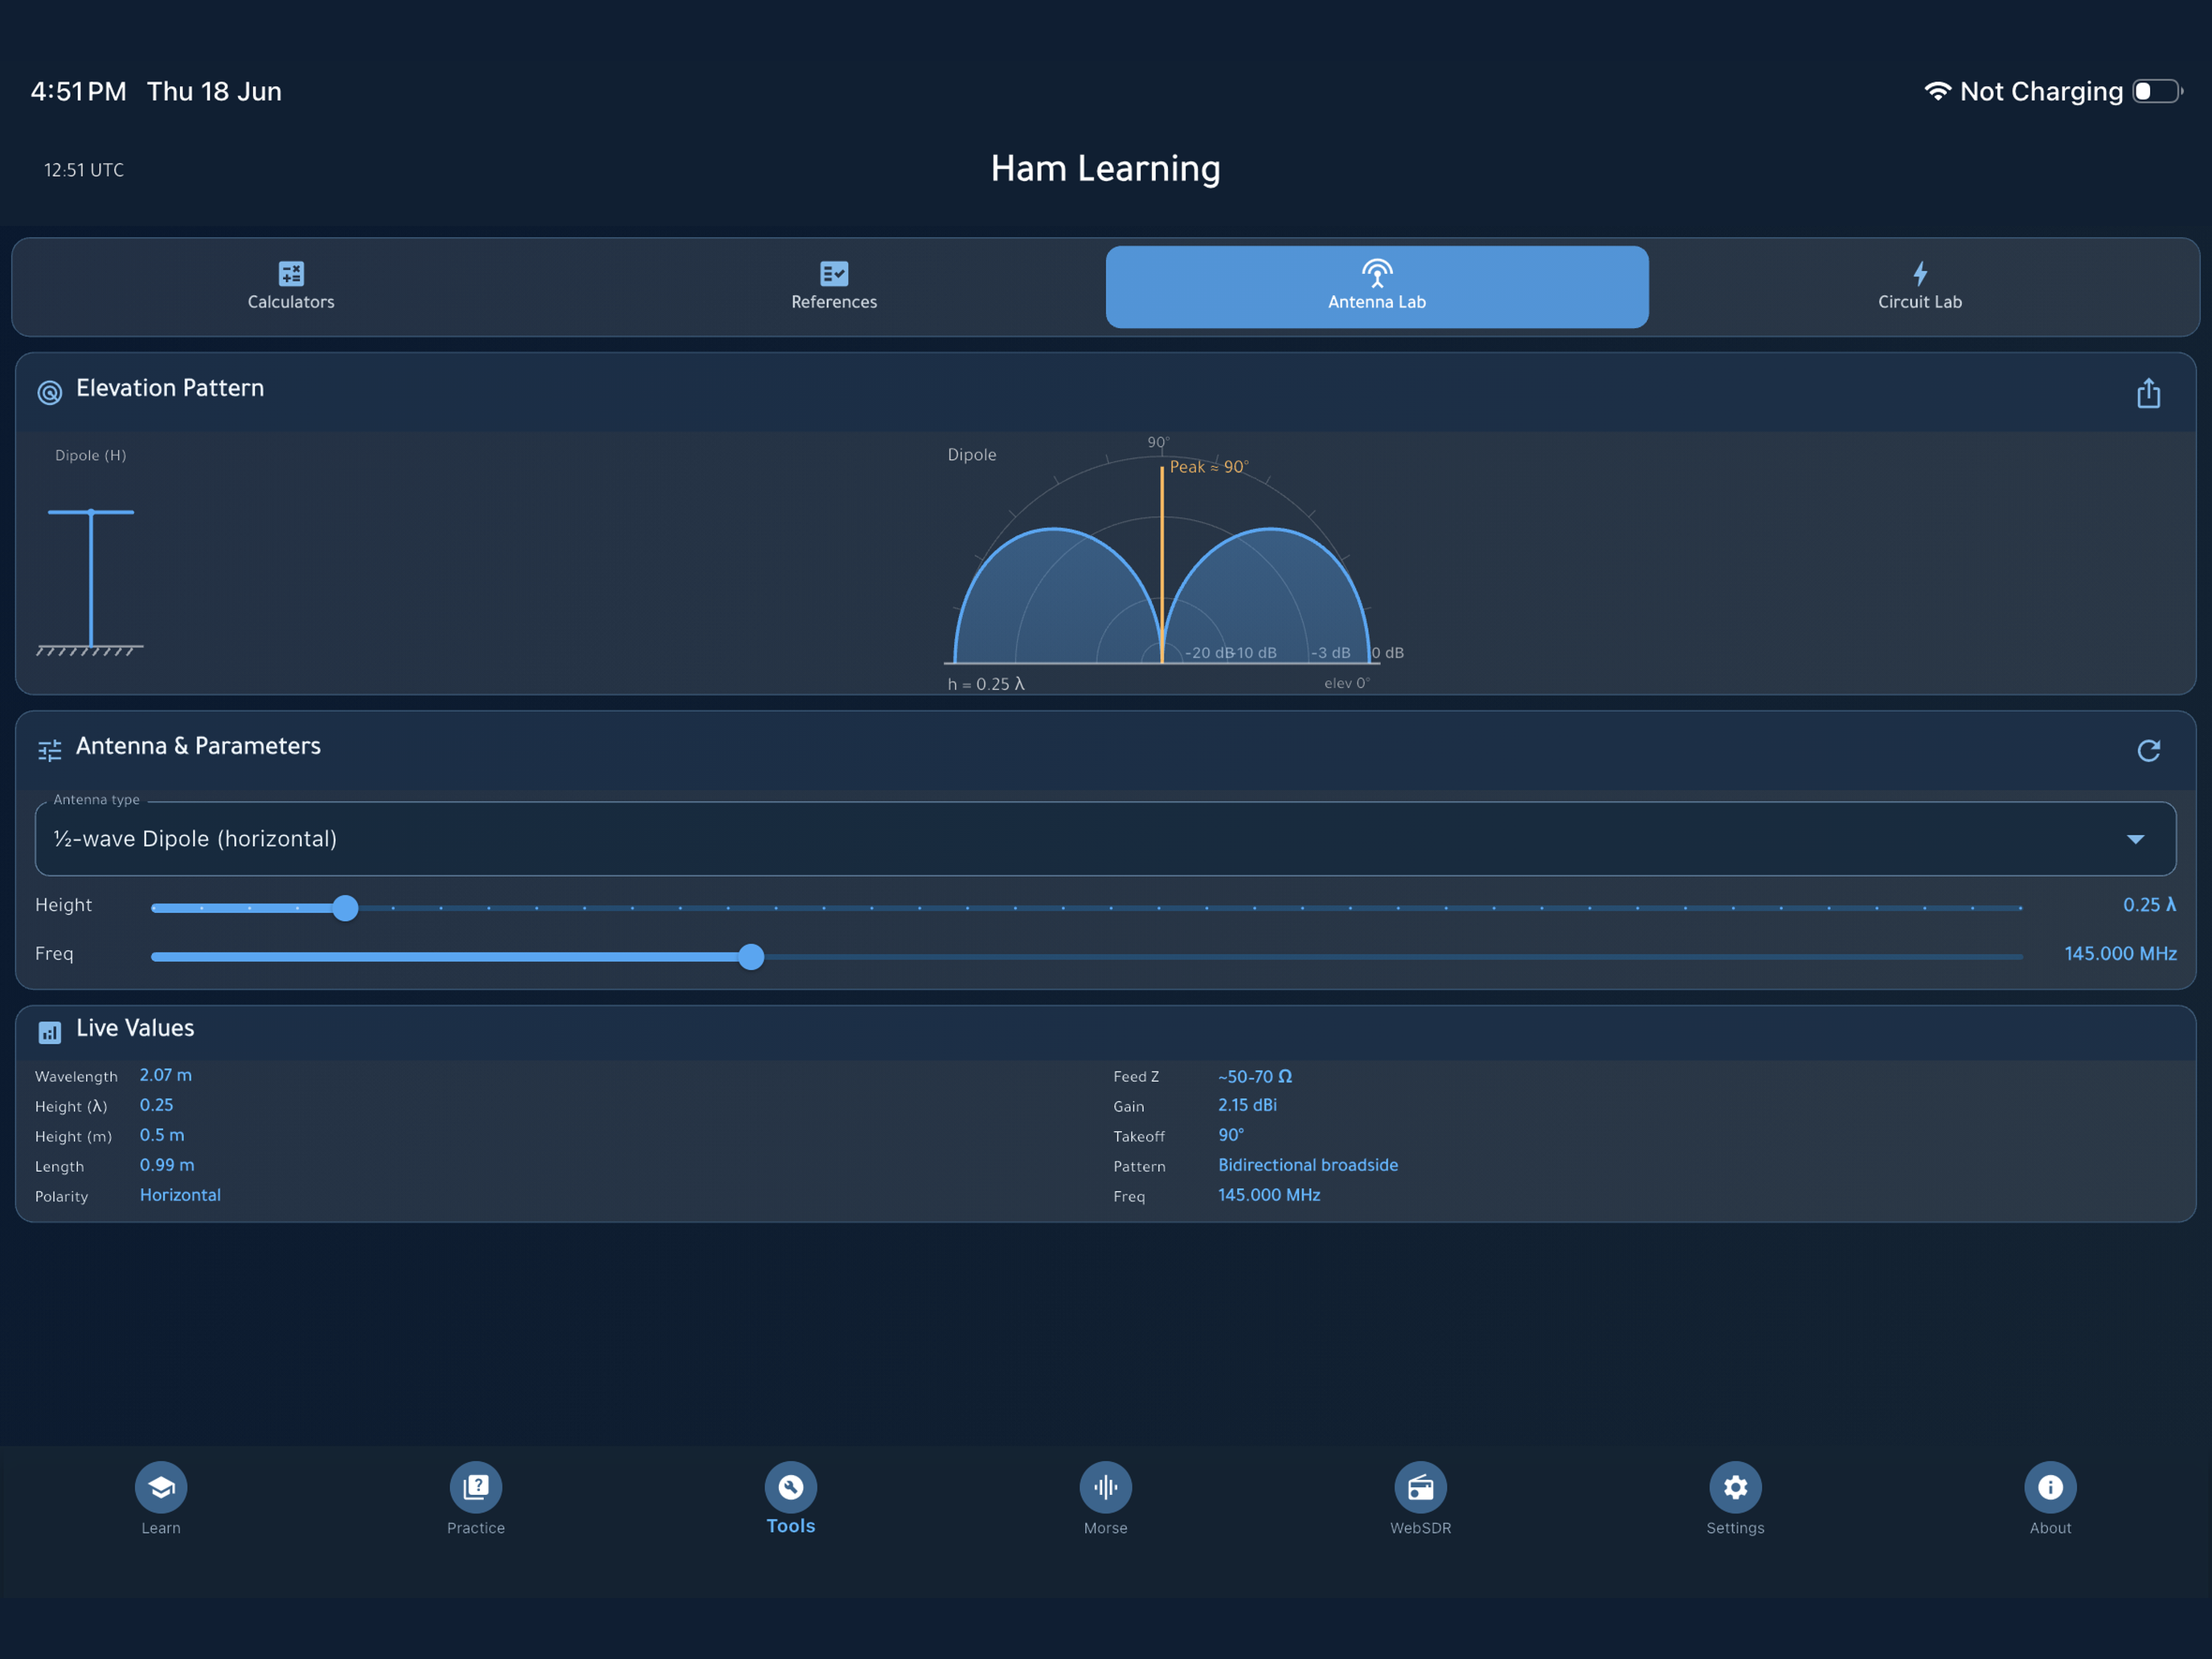Click the '-3 dB' ring label
Image resolution: width=2212 pixels, height=1659 pixels.
point(1331,653)
